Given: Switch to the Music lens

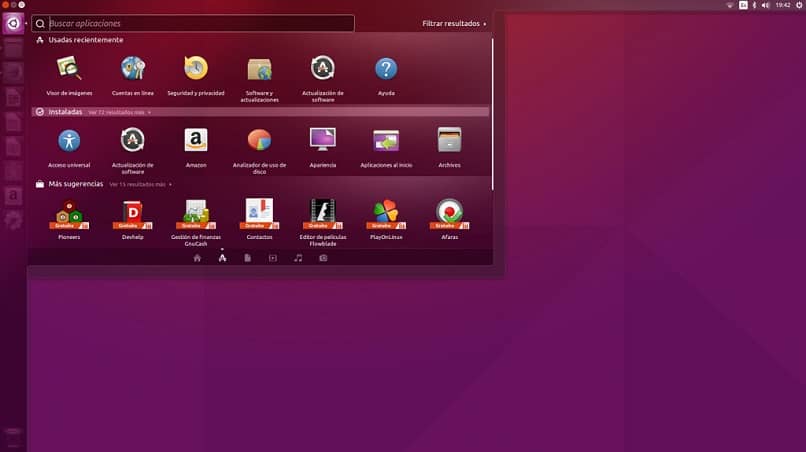Looking at the screenshot, I should pyautogui.click(x=298, y=258).
